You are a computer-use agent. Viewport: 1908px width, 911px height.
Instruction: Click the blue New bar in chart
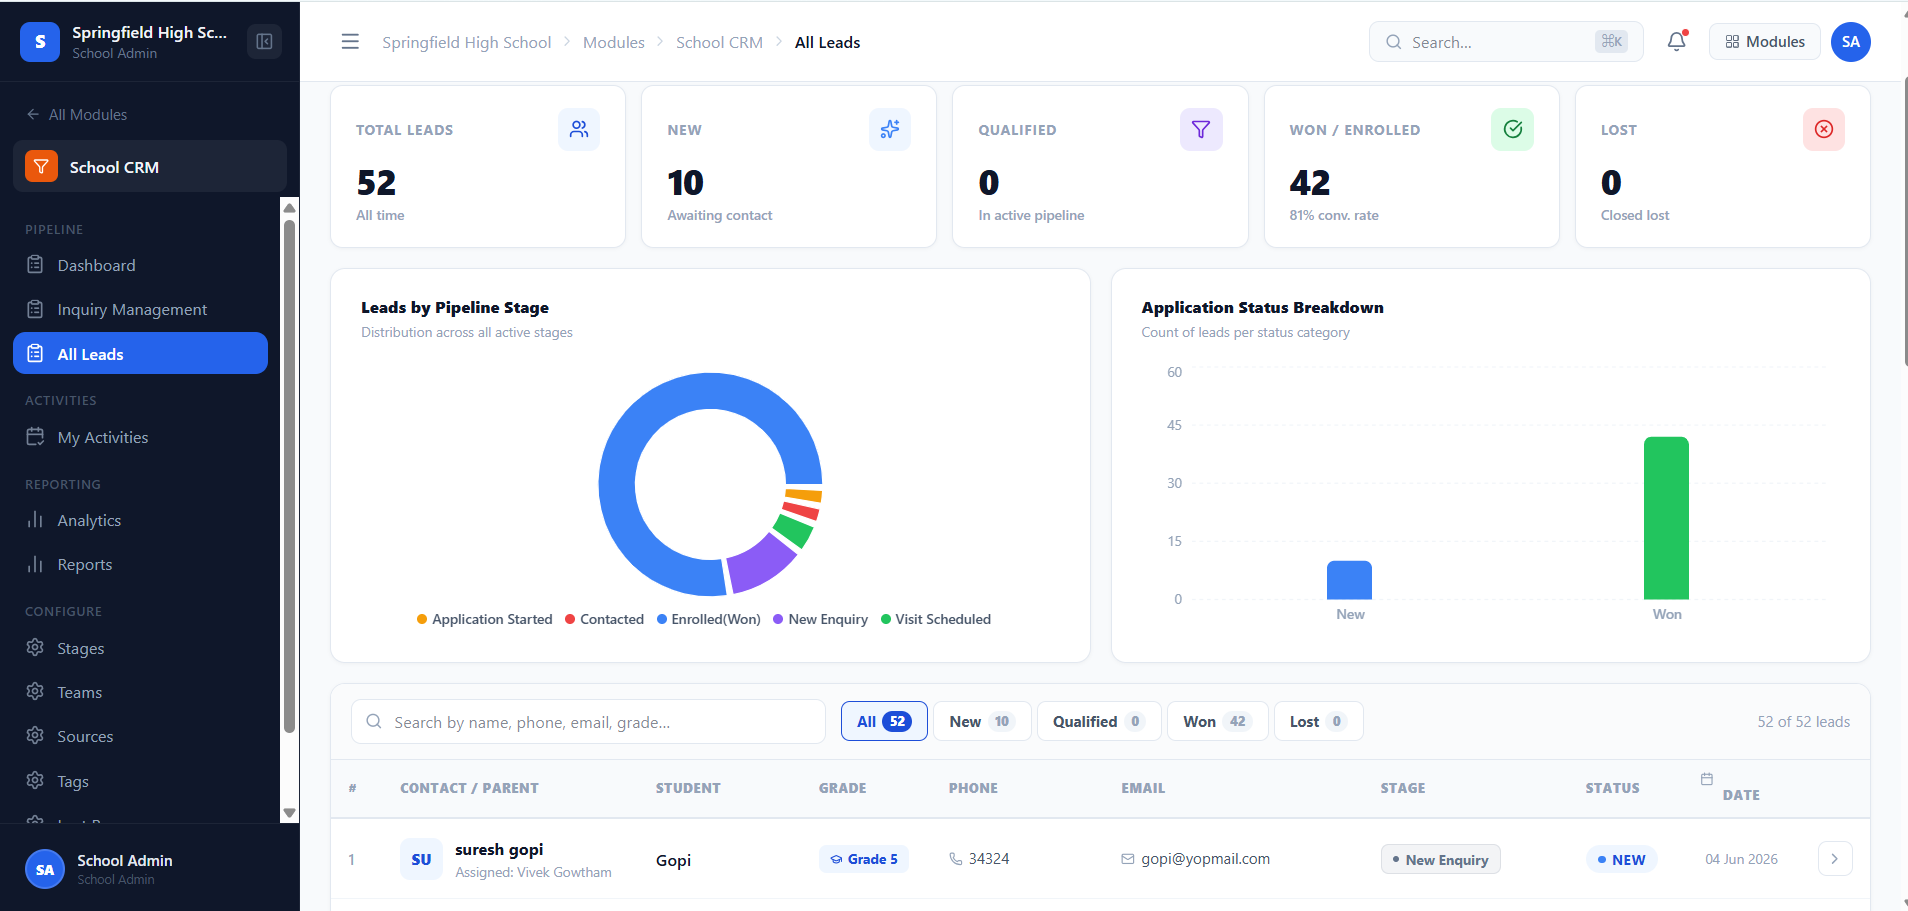[x=1349, y=580]
